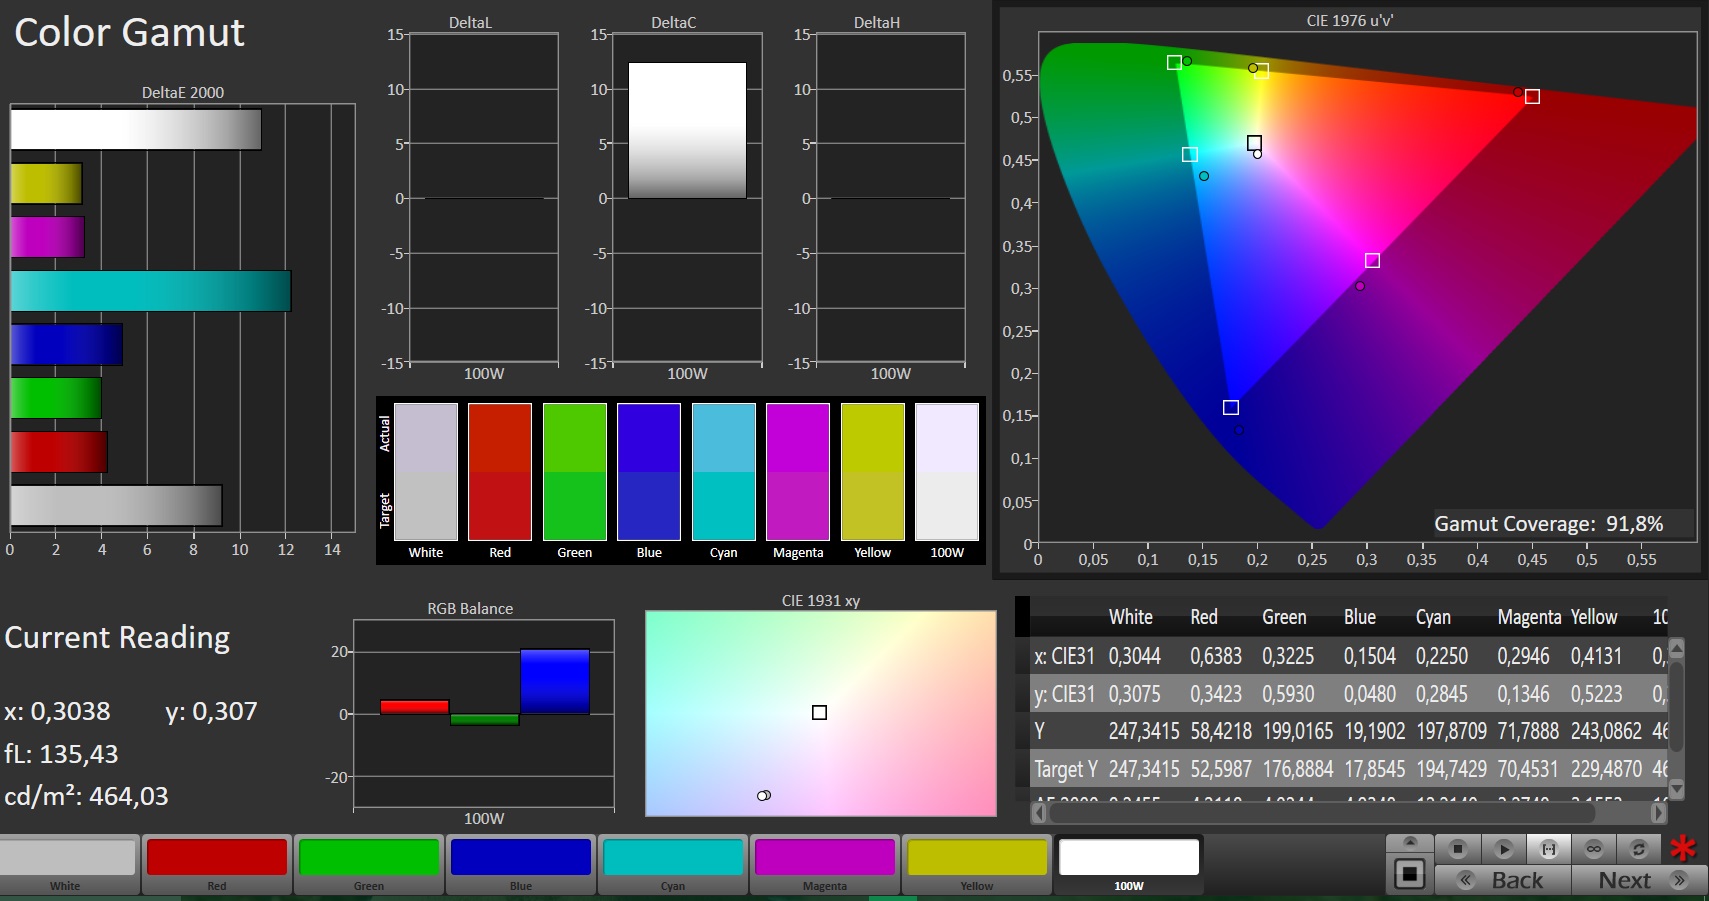The image size is (1709, 901).
Task: Click the 'Target Y' row label
Action: click(1066, 769)
